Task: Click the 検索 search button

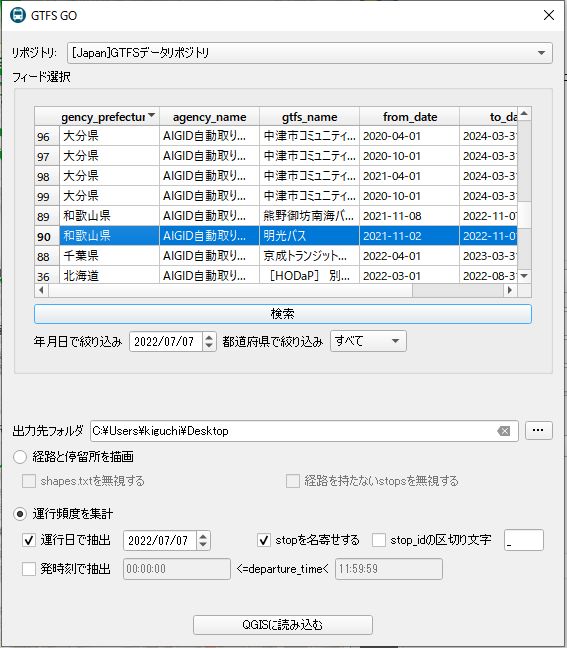Action: point(283,314)
